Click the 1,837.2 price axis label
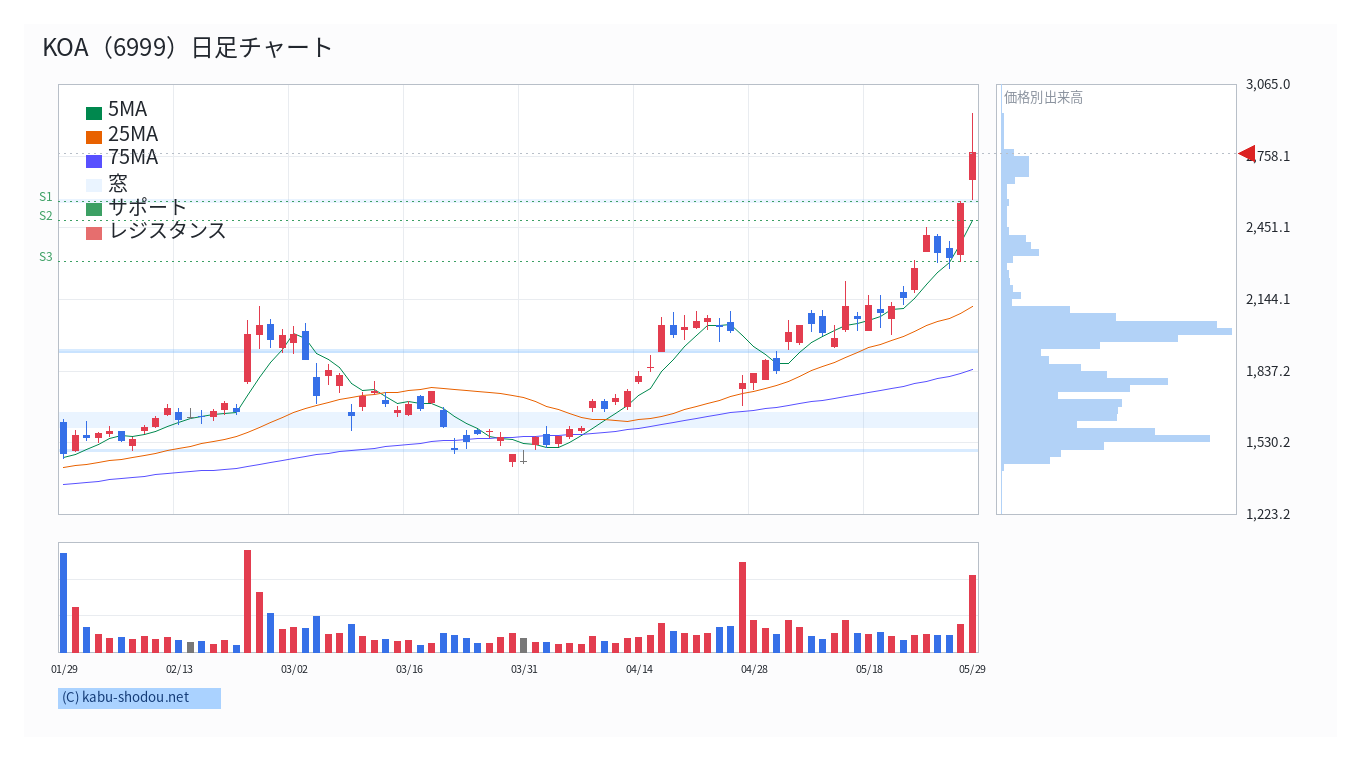Screen dimensions: 1360x760 (x=1268, y=371)
